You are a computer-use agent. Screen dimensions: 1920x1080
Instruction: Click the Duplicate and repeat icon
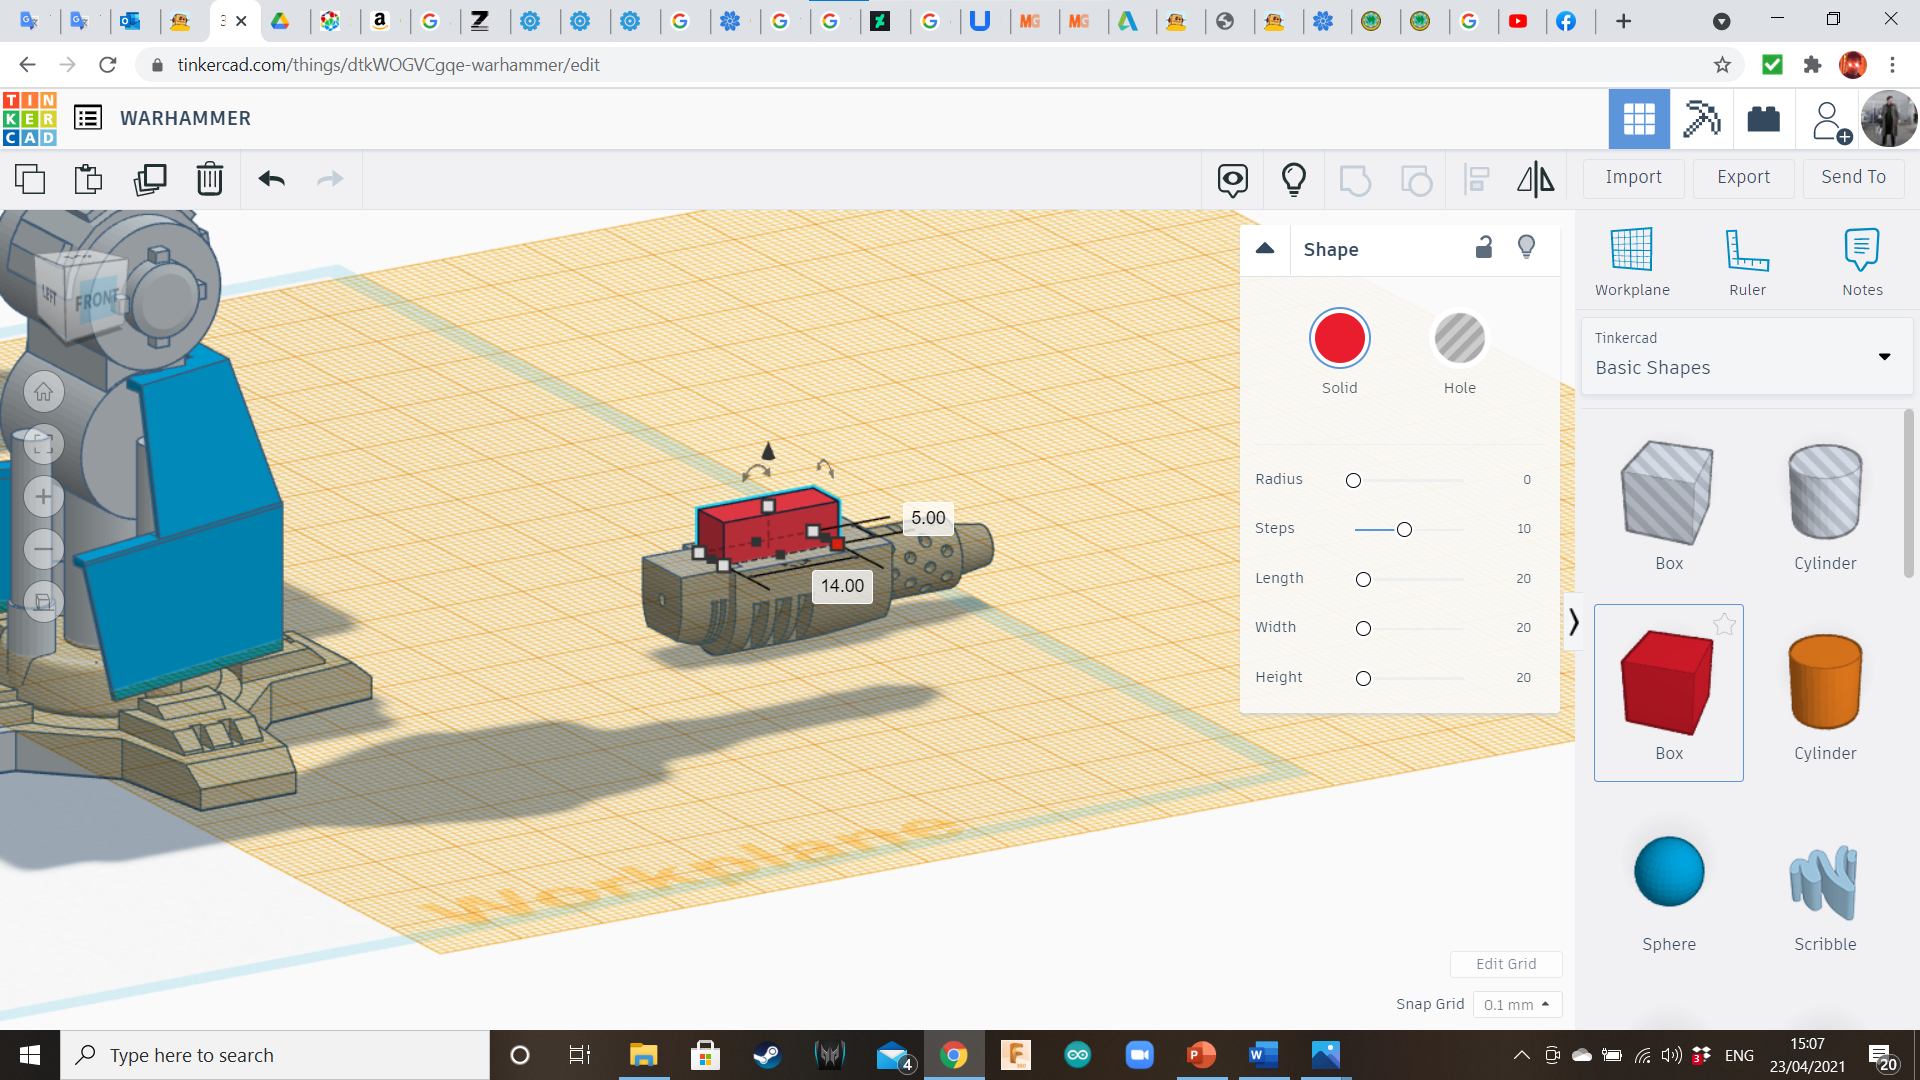[x=150, y=179]
